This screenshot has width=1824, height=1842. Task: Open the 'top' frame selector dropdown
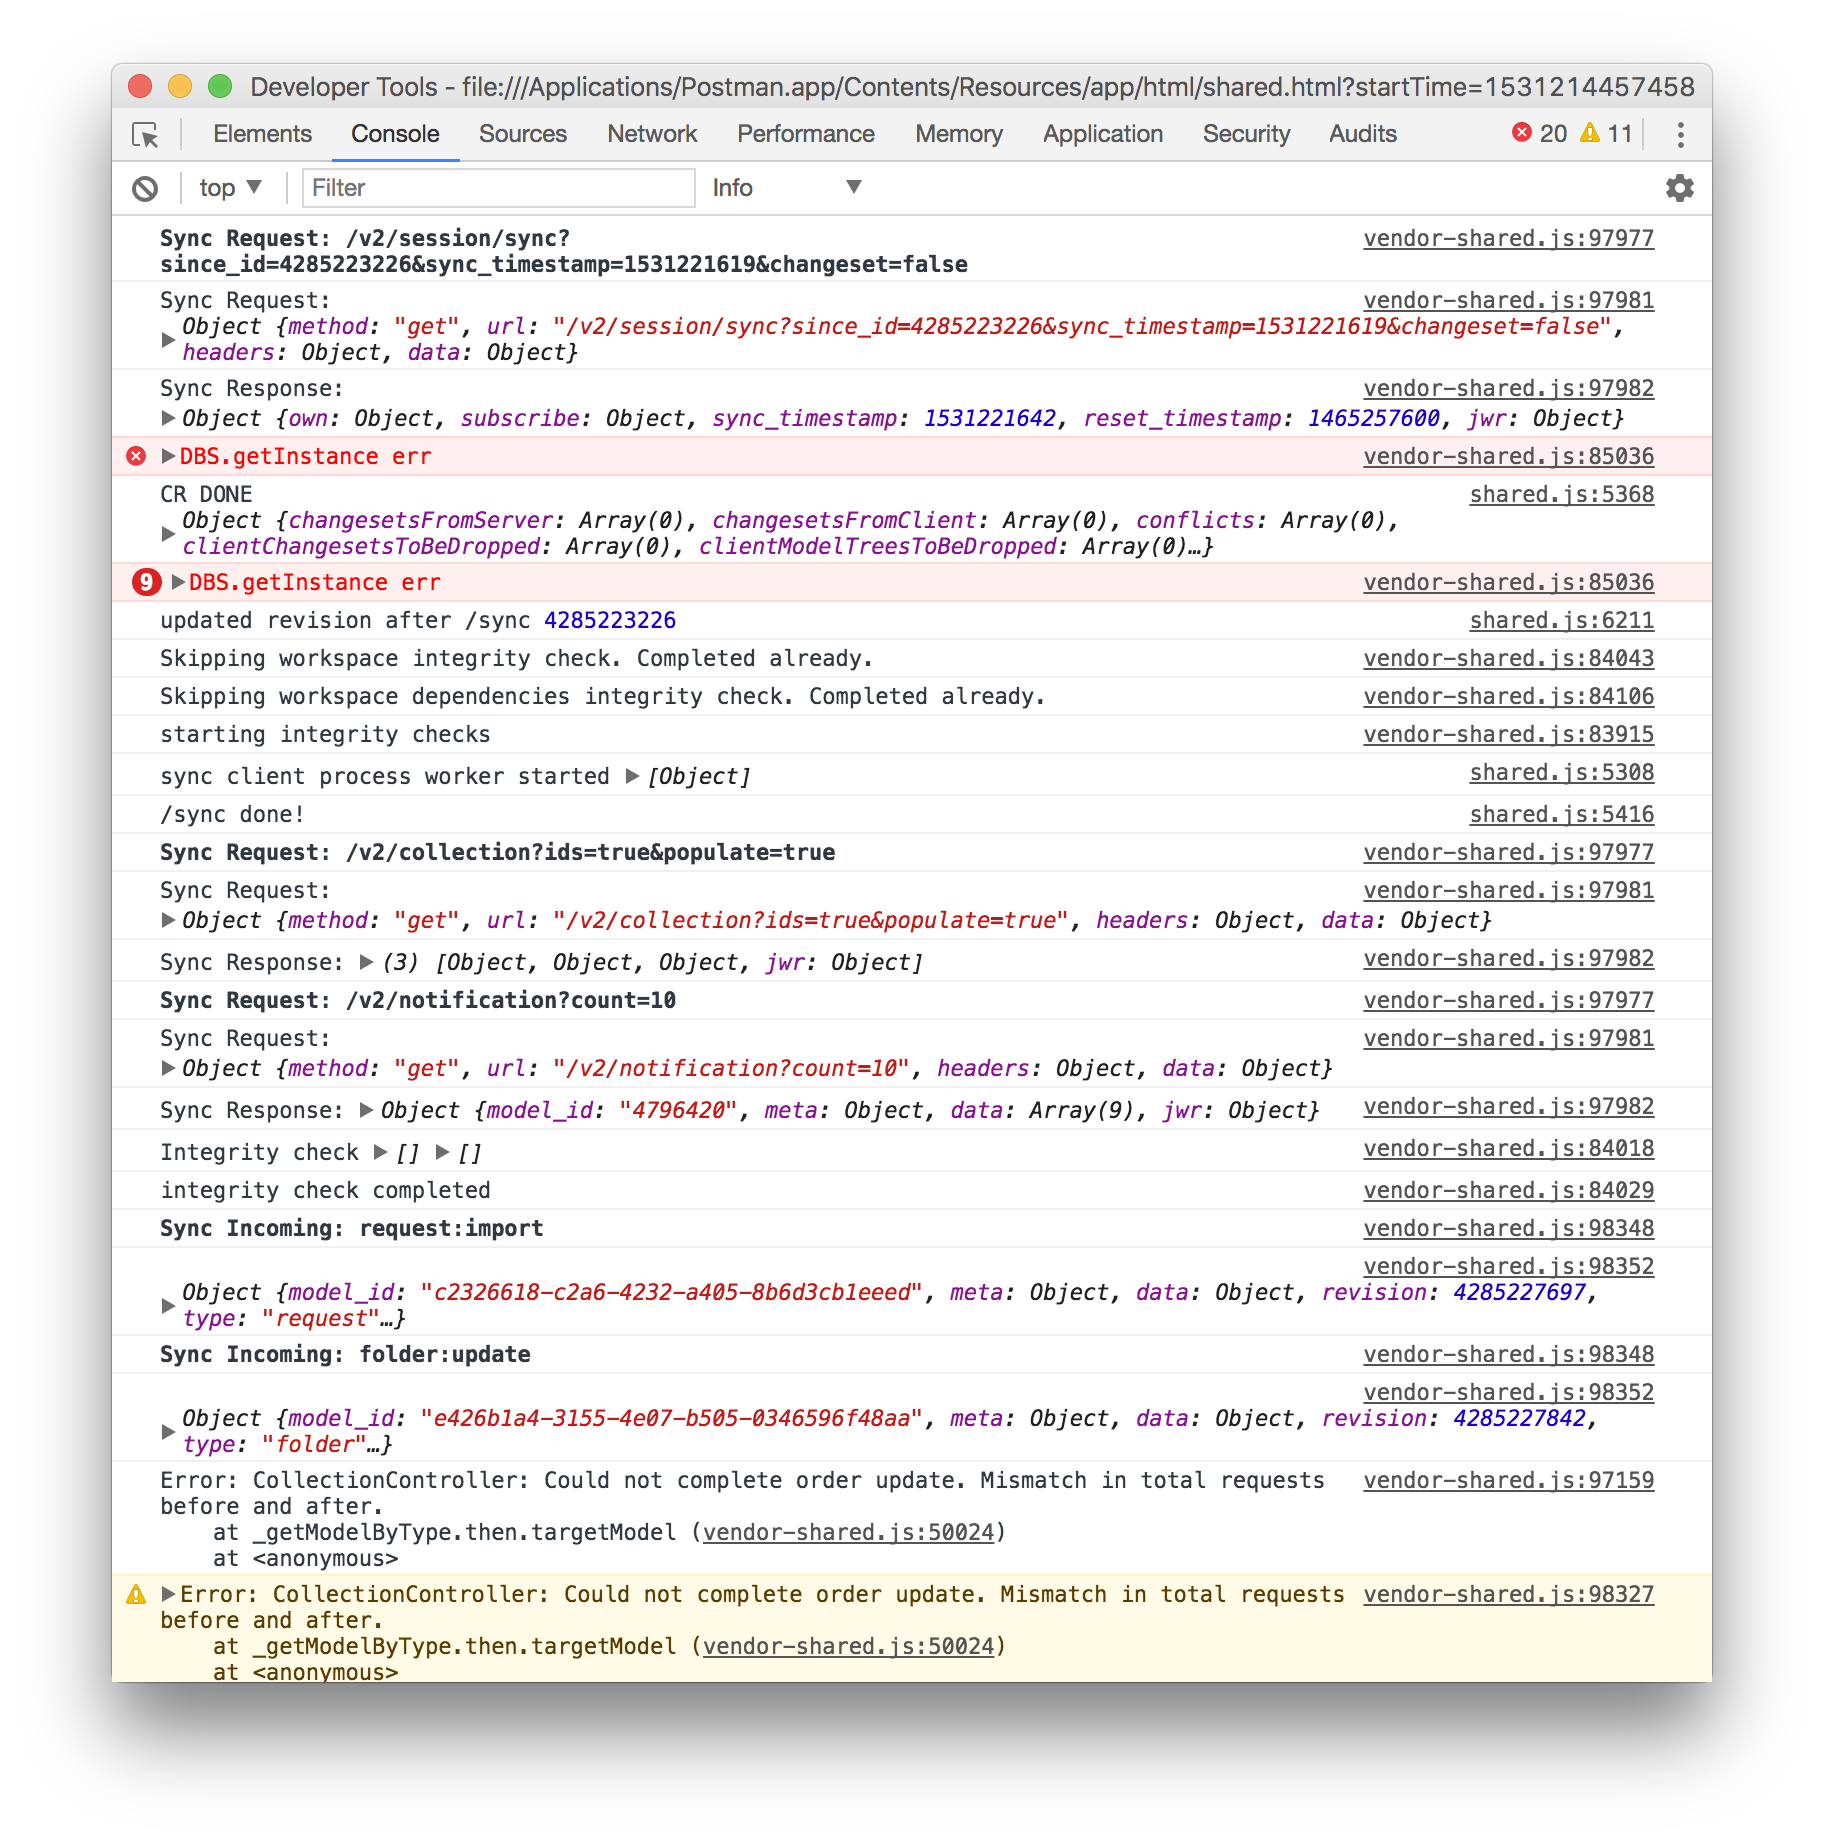228,187
